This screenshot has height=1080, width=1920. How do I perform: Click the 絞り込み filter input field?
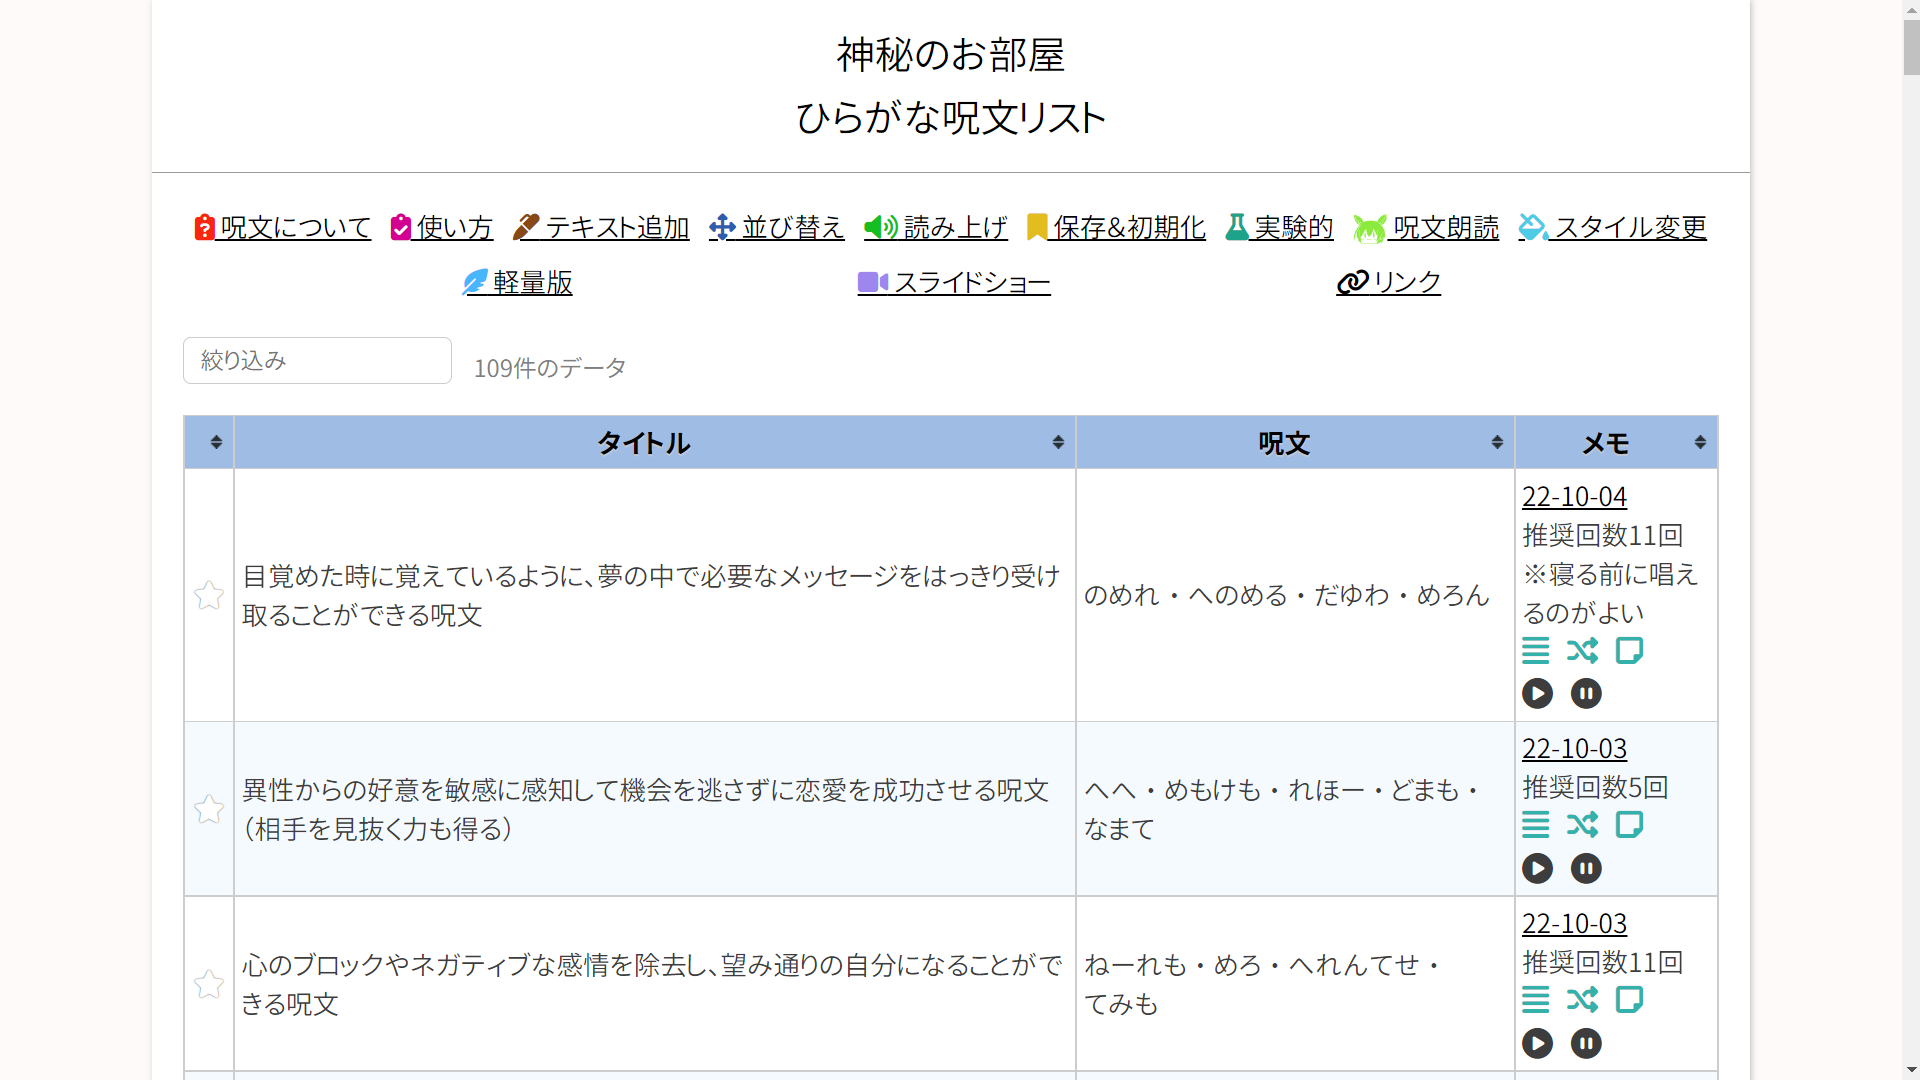[x=317, y=361]
